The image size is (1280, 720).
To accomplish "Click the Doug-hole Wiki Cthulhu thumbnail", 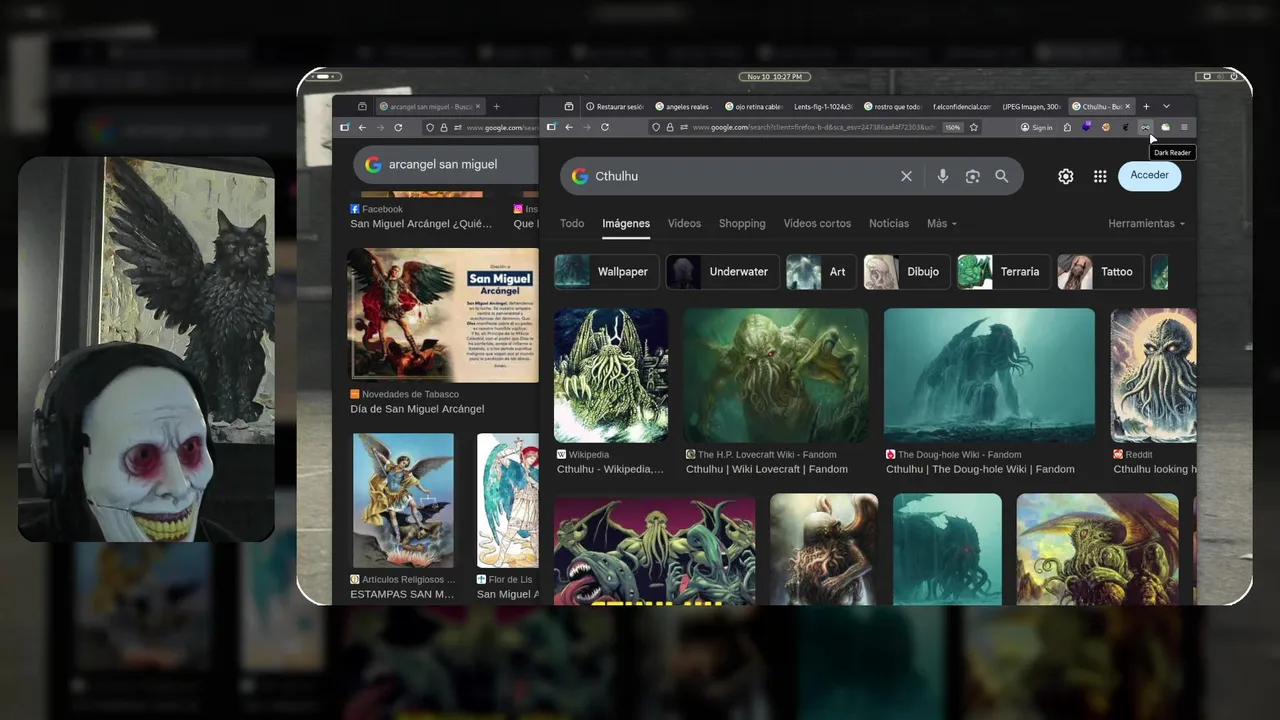I will [x=989, y=375].
